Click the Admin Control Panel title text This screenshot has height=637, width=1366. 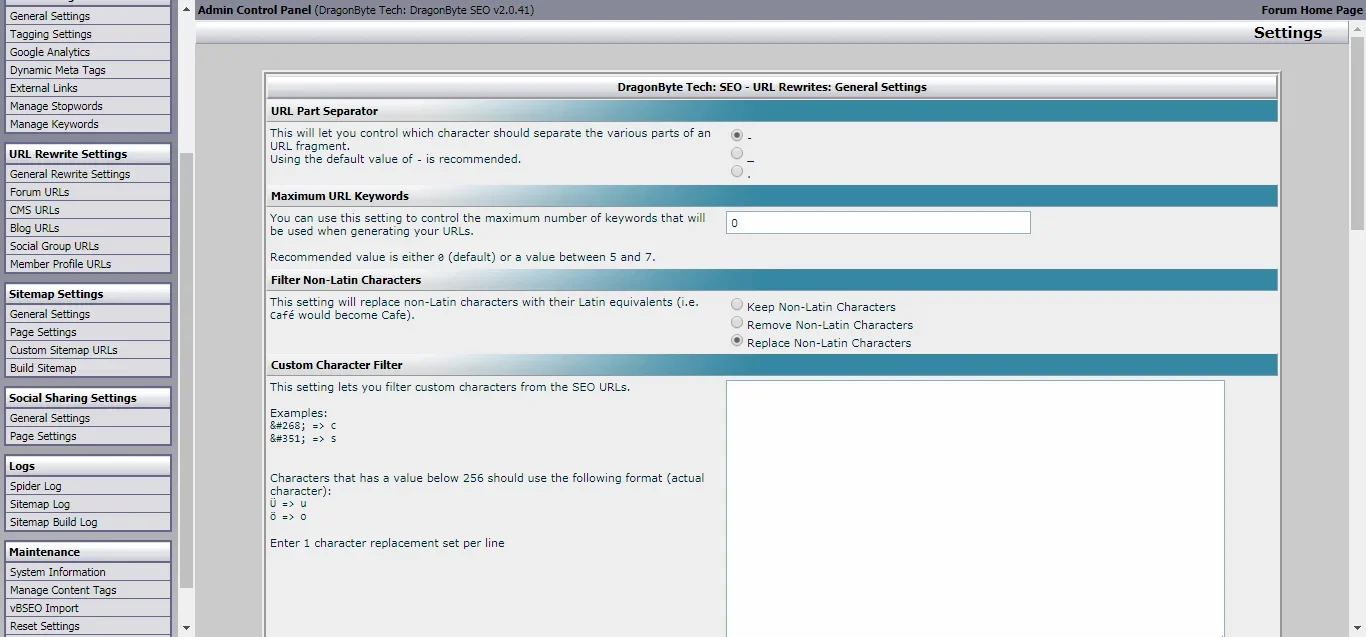(254, 10)
